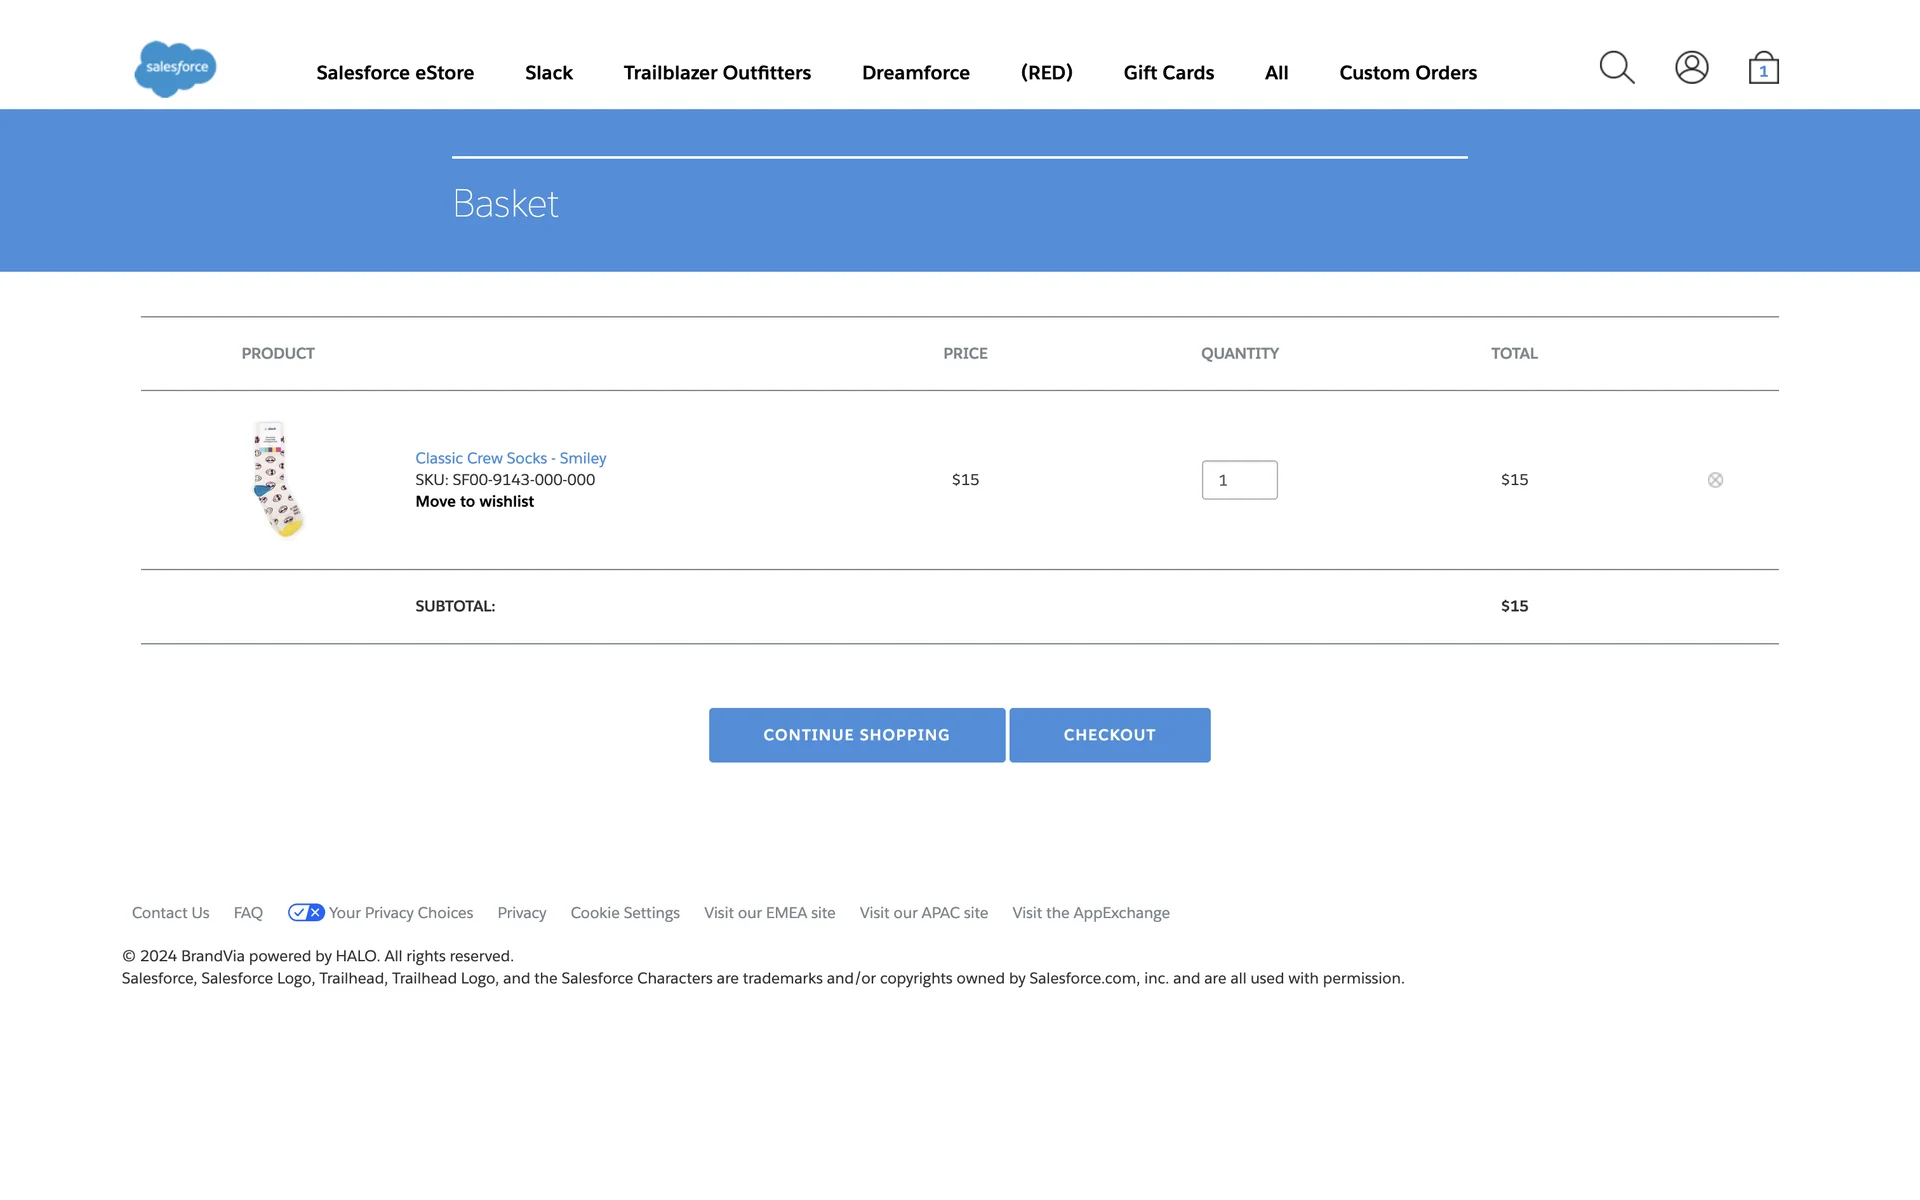Click the Smiley socks product thumbnail
Image resolution: width=1920 pixels, height=1200 pixels.
pyautogui.click(x=277, y=480)
